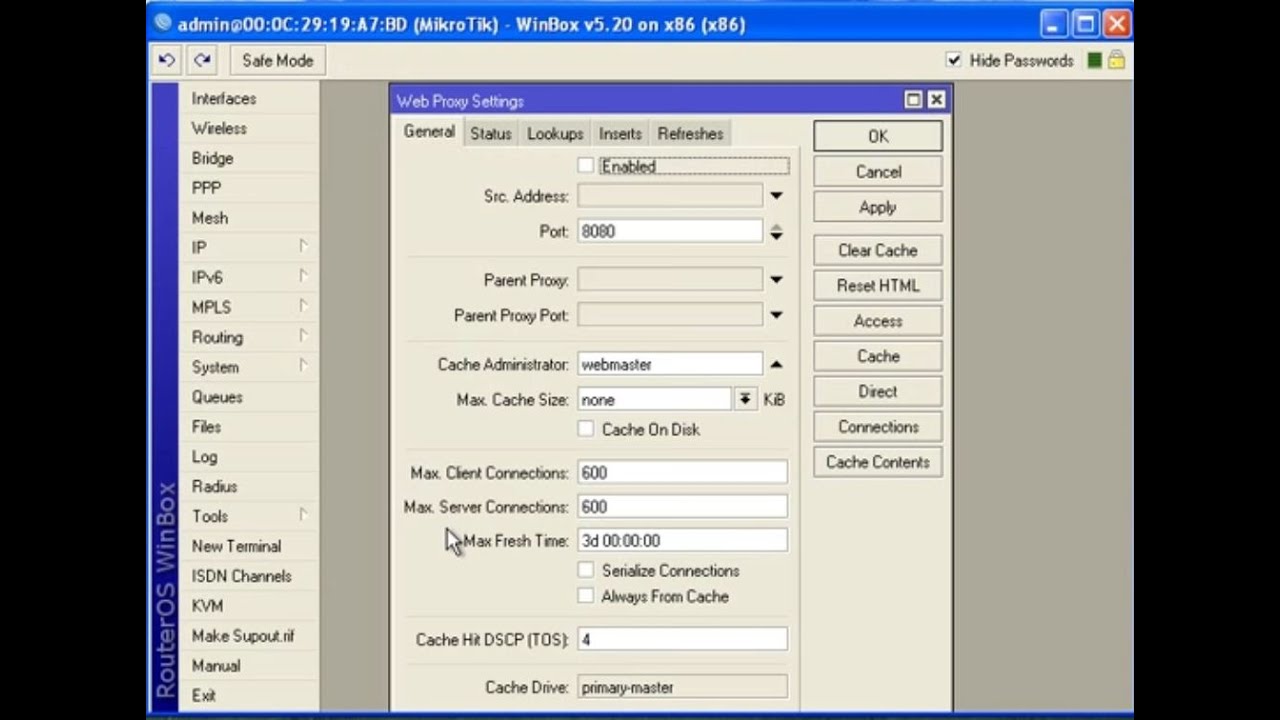This screenshot has height=720, width=1280.
Task: Click the Clear Cache button
Action: (878, 250)
